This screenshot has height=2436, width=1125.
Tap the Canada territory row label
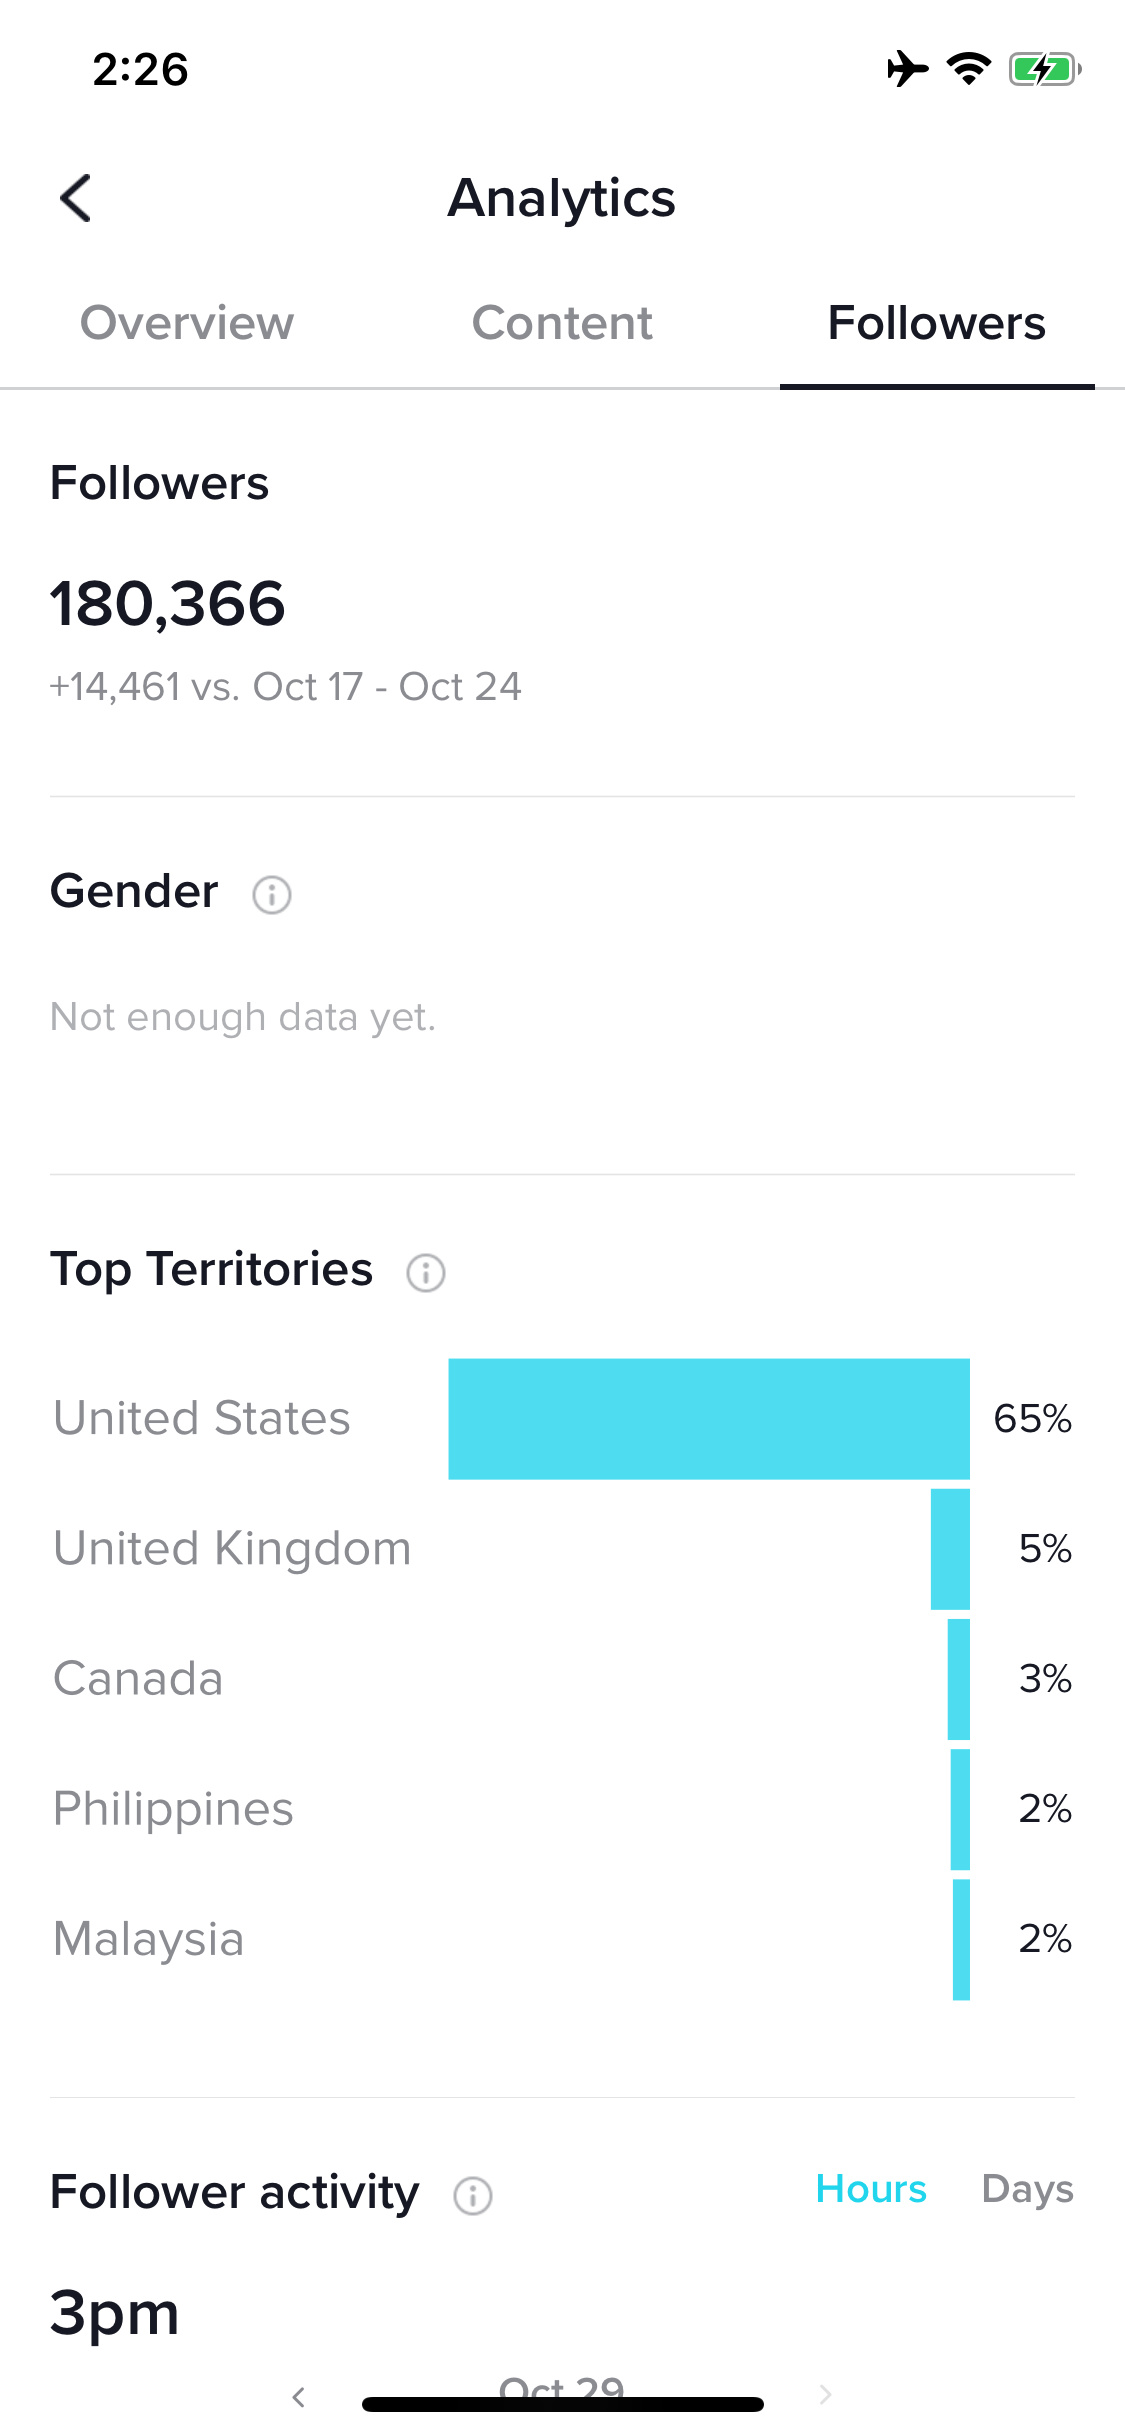point(138,1679)
